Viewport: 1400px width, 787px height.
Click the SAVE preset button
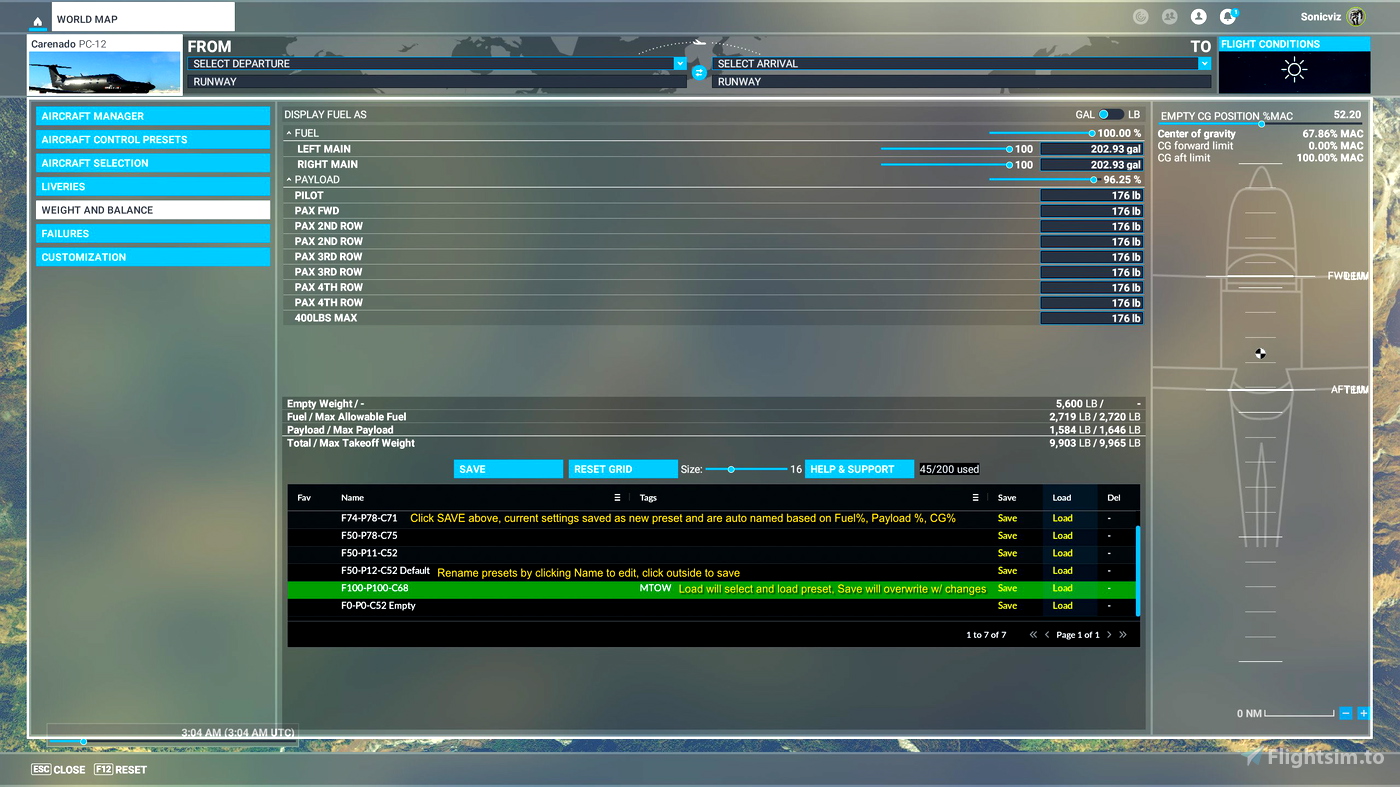508,469
